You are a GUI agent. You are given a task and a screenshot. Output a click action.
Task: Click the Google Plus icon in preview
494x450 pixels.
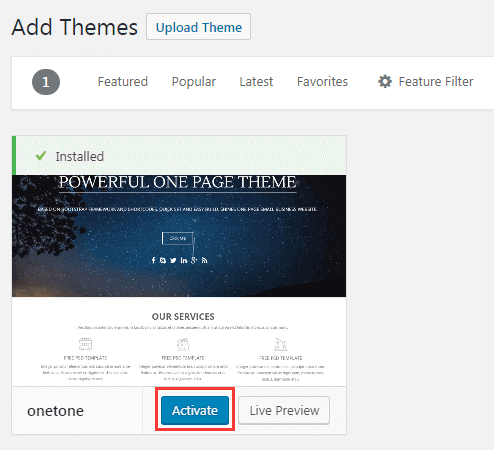pyautogui.click(x=194, y=260)
